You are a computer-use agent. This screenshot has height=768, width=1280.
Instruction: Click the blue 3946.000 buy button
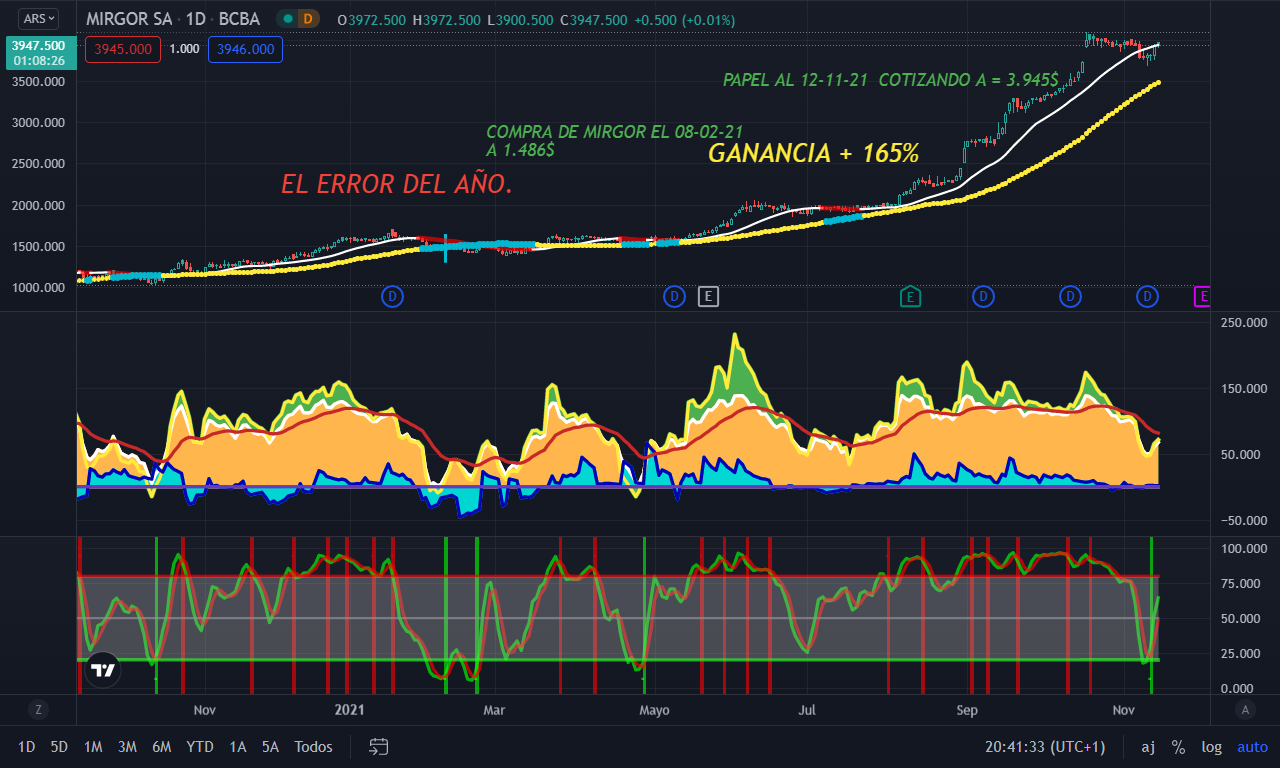246,49
